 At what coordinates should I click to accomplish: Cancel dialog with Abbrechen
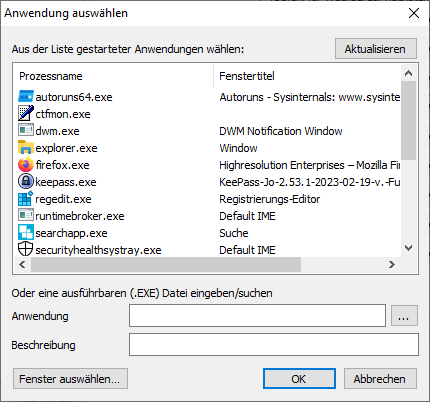point(380,379)
